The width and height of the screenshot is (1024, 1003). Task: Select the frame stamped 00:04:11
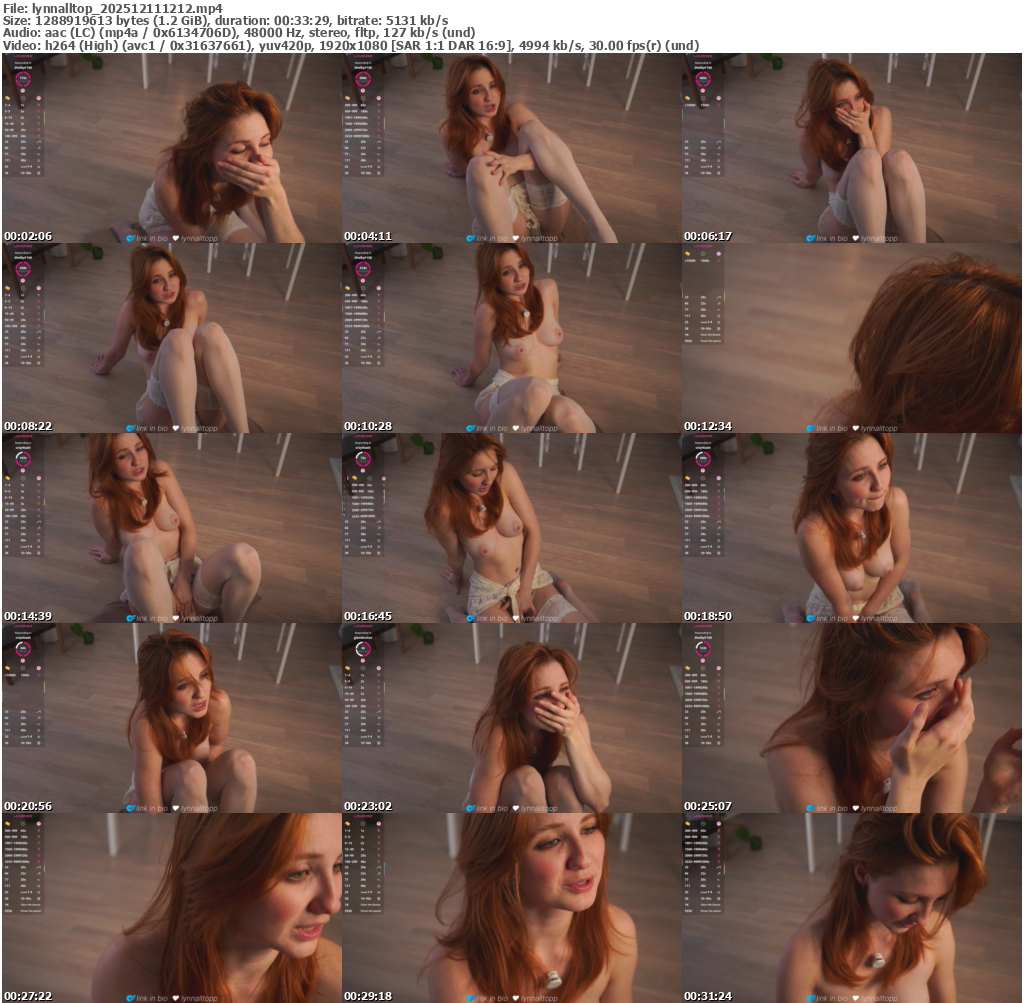[511, 148]
